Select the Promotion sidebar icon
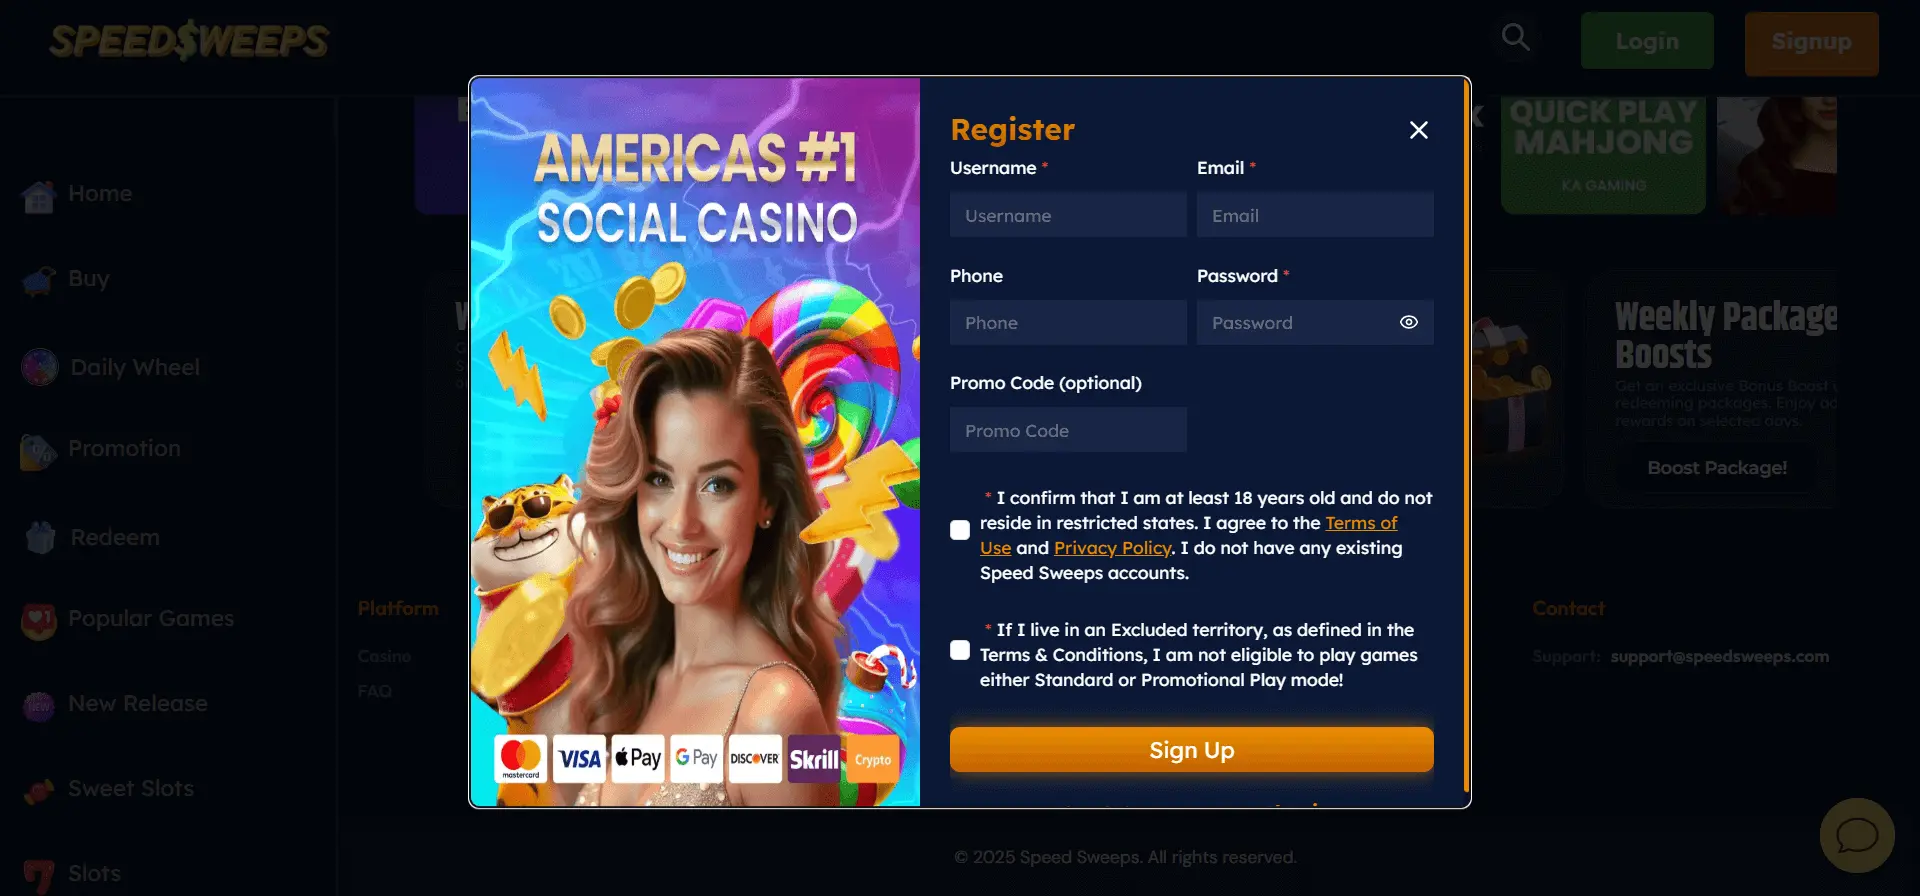 pos(38,451)
